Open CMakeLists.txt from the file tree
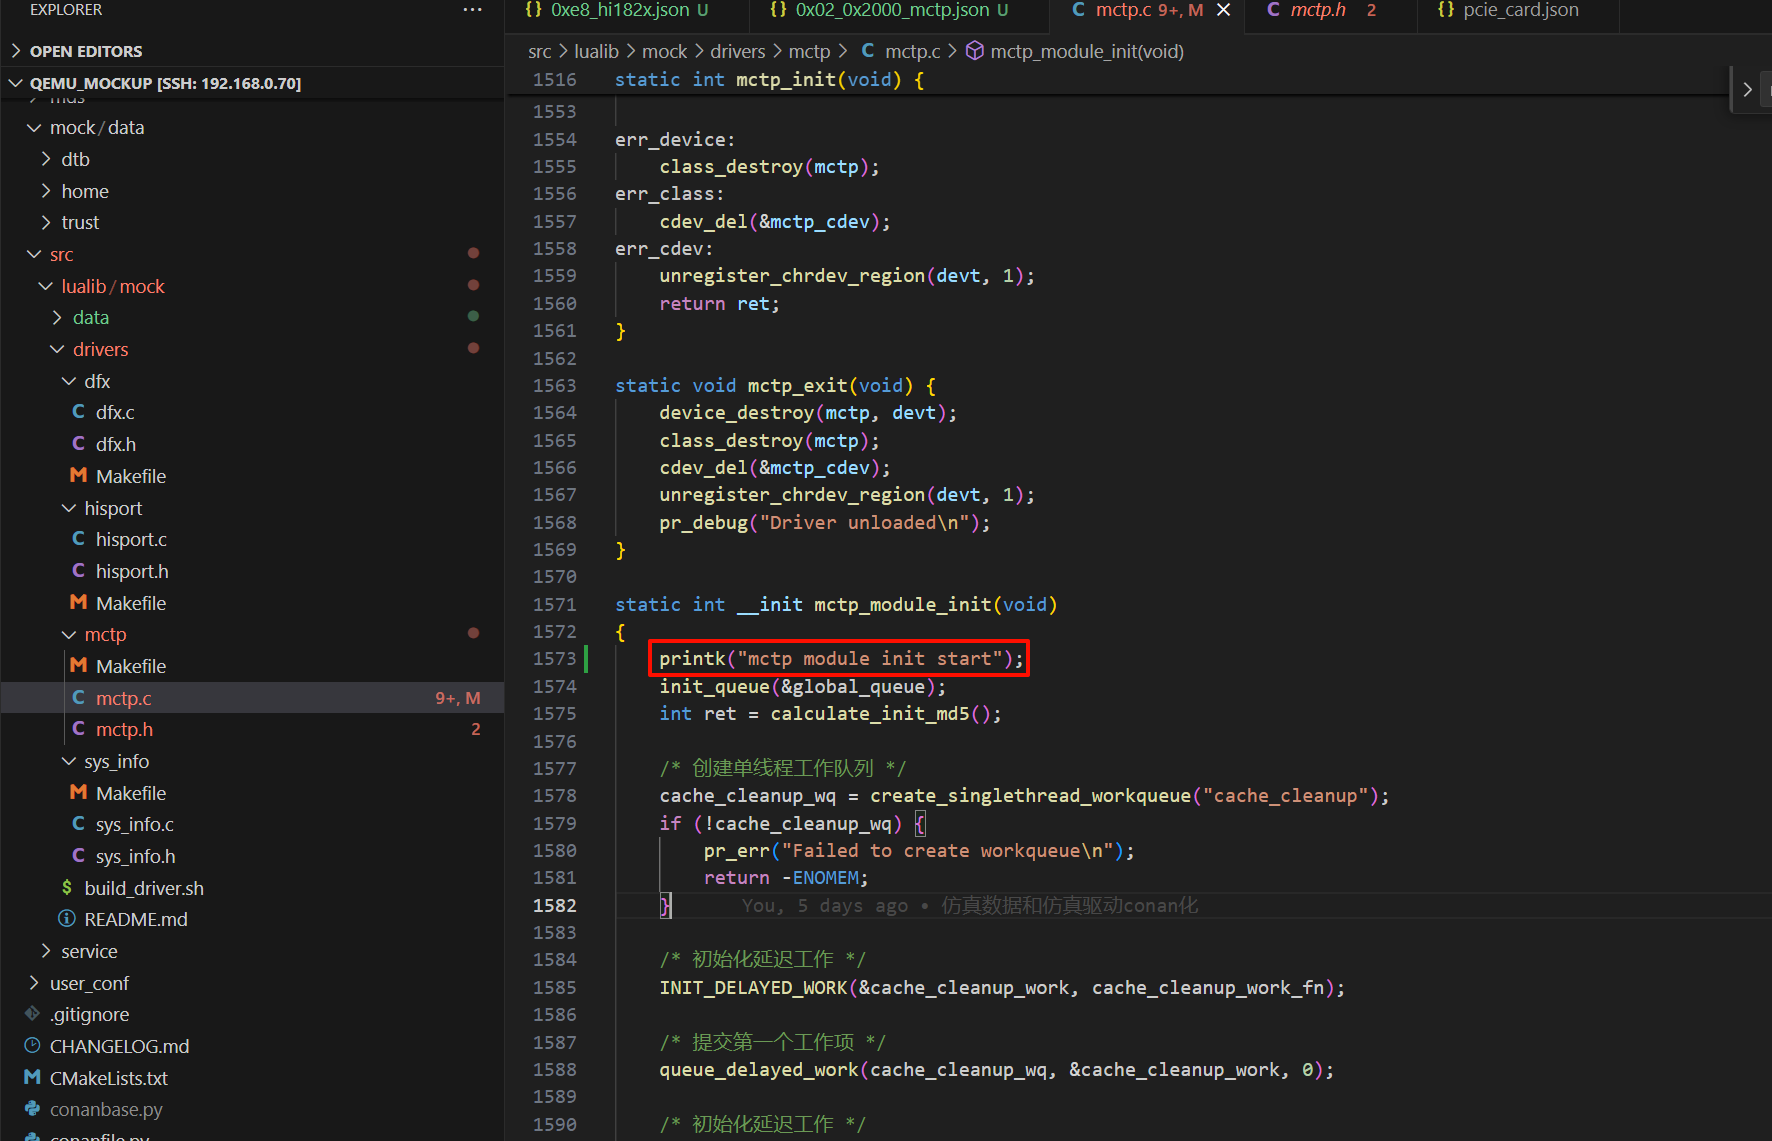This screenshot has height=1141, width=1772. click(108, 1078)
